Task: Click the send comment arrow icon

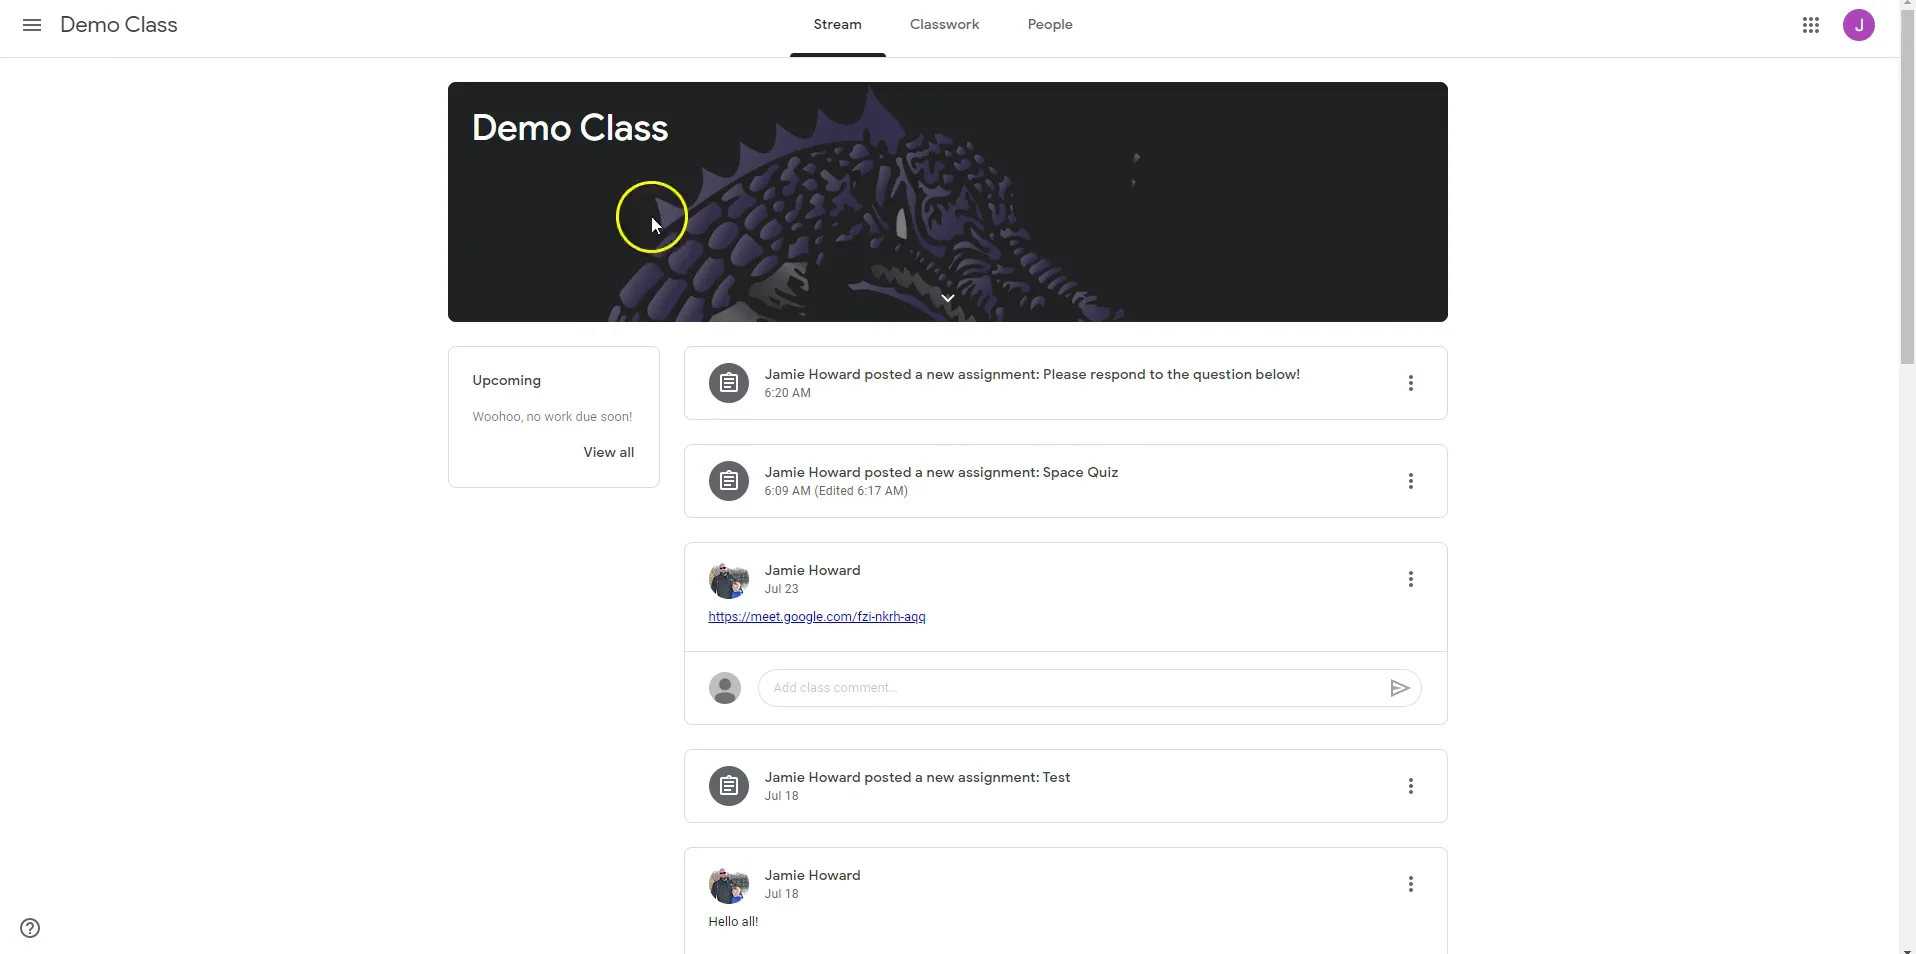Action: click(1400, 688)
